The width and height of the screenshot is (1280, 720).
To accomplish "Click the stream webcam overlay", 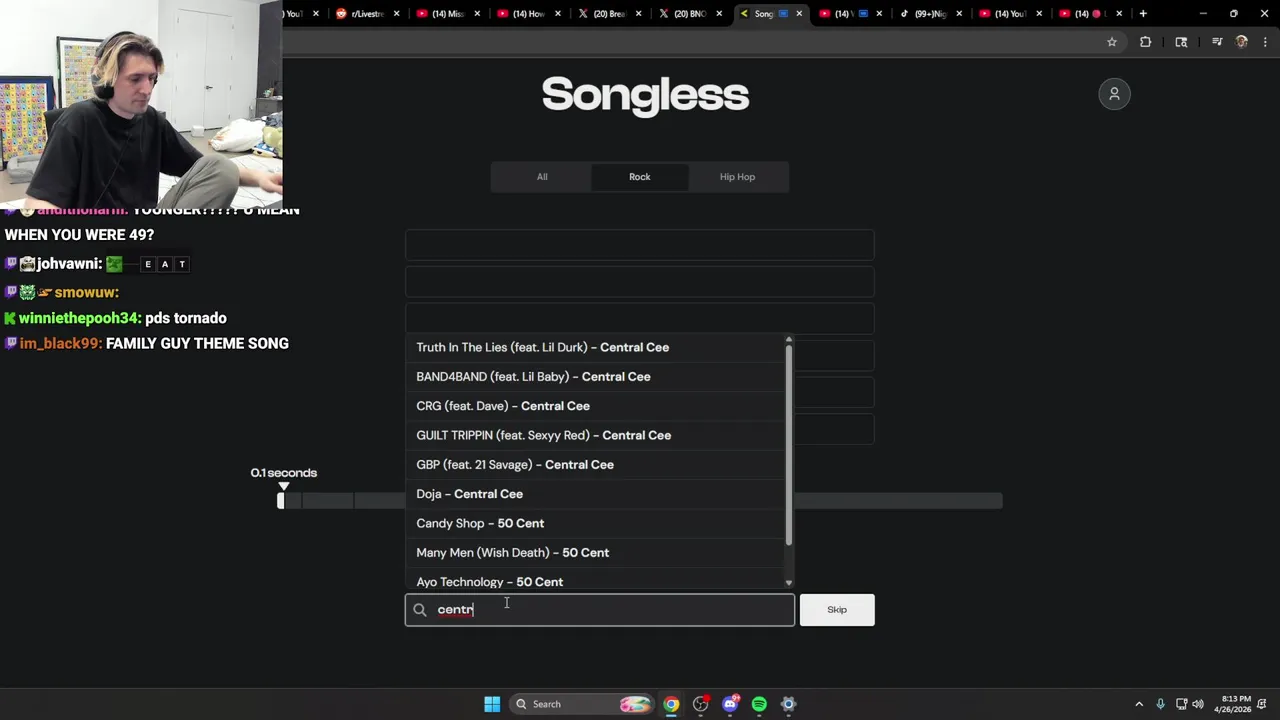I will (141, 104).
